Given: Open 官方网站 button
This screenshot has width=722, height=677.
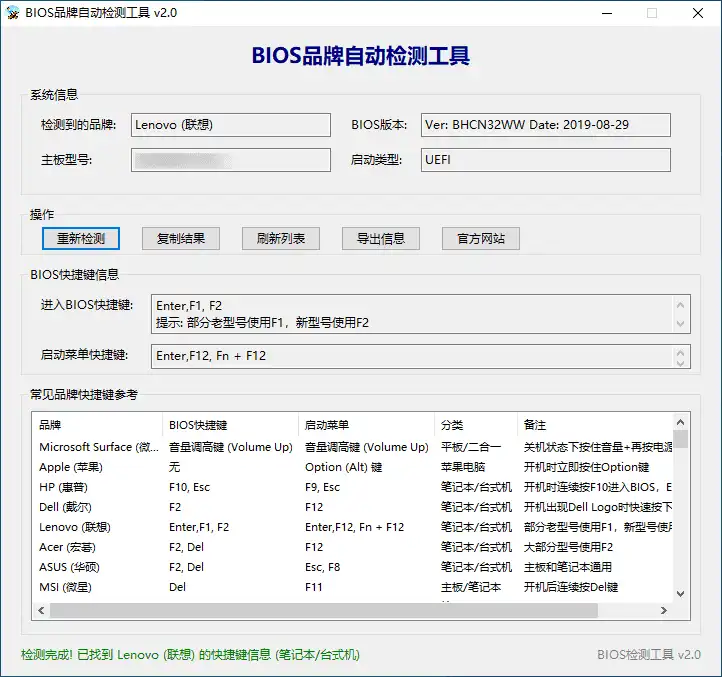Looking at the screenshot, I should [481, 239].
